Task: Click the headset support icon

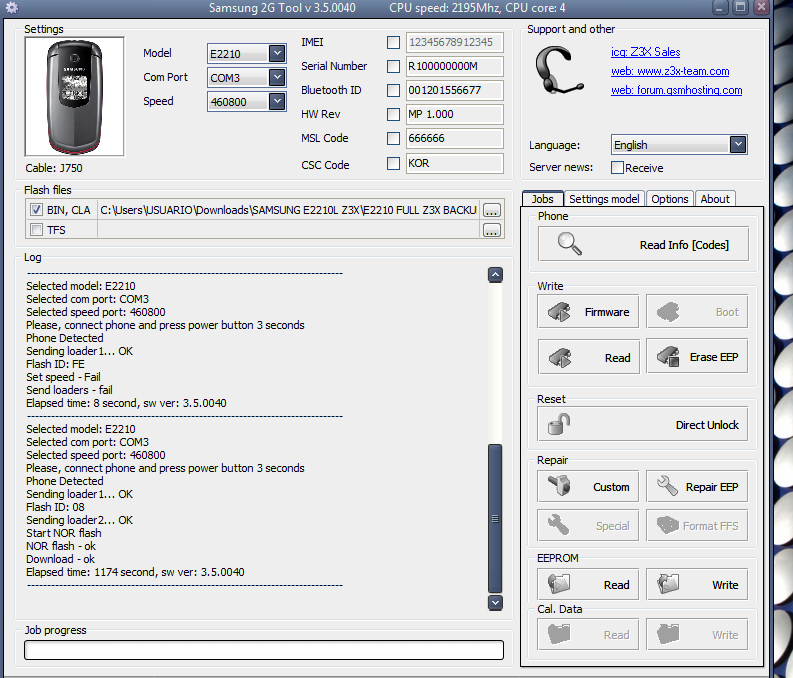Action: point(559,70)
